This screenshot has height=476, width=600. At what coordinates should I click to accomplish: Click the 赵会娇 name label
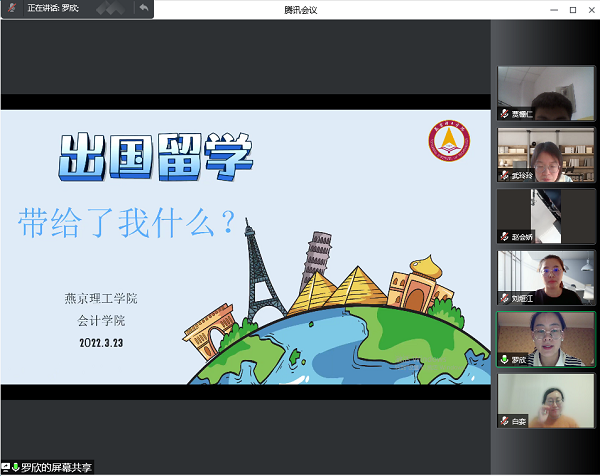(x=523, y=237)
